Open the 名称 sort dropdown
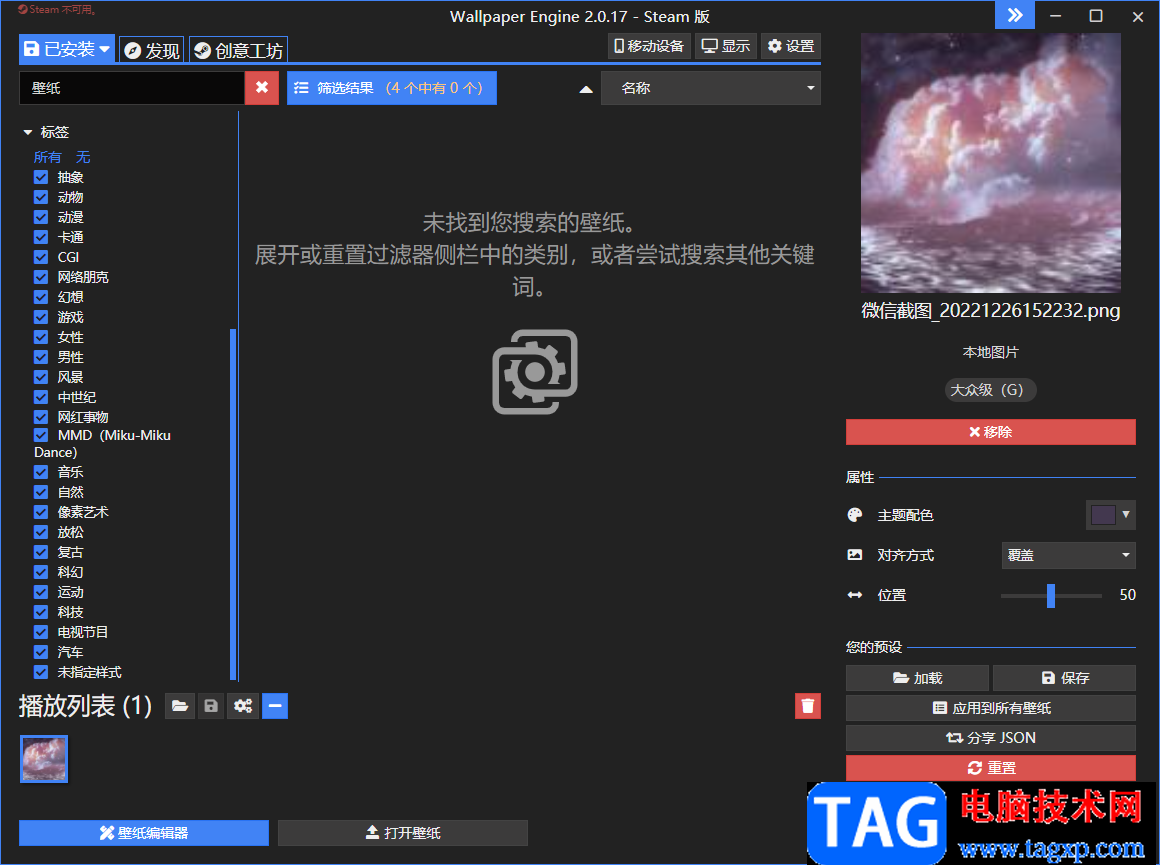This screenshot has height=865, width=1160. (x=711, y=88)
